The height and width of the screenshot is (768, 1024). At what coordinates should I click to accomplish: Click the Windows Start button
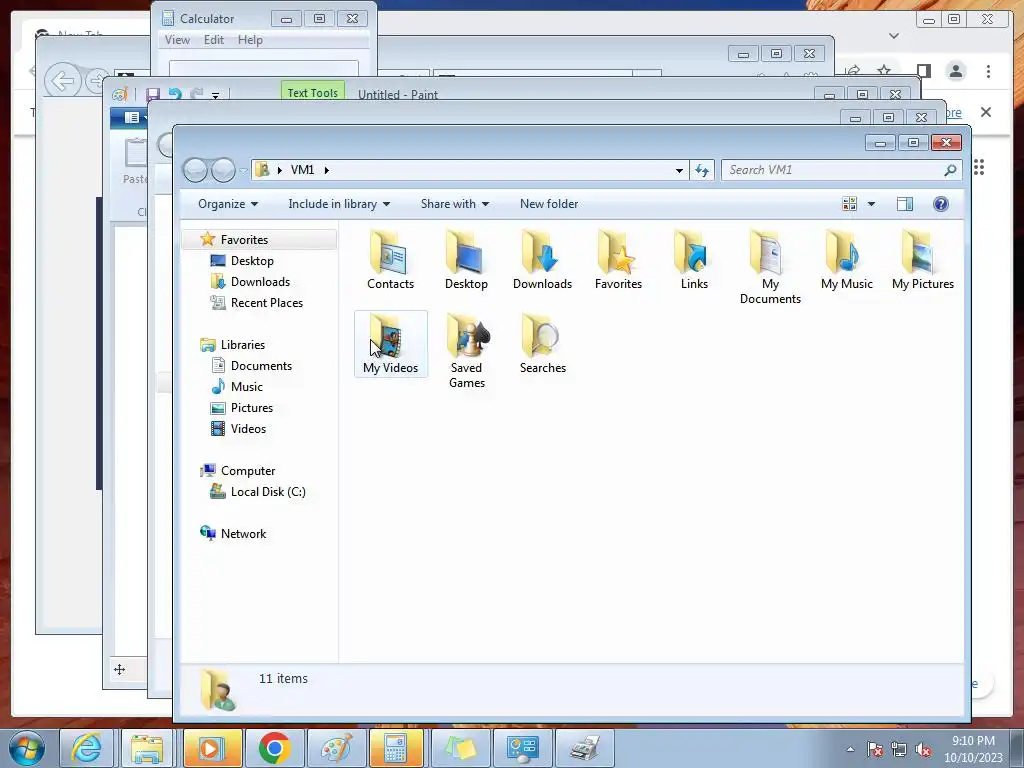coord(27,748)
